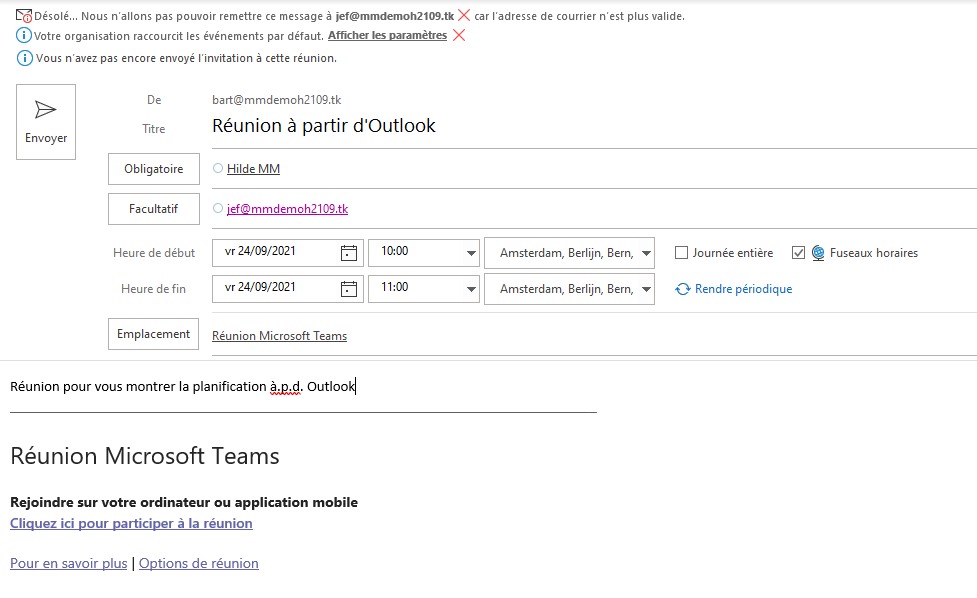Click presence circle next to Hilde MM
The width and height of the screenshot is (977, 598).
pyautogui.click(x=218, y=168)
